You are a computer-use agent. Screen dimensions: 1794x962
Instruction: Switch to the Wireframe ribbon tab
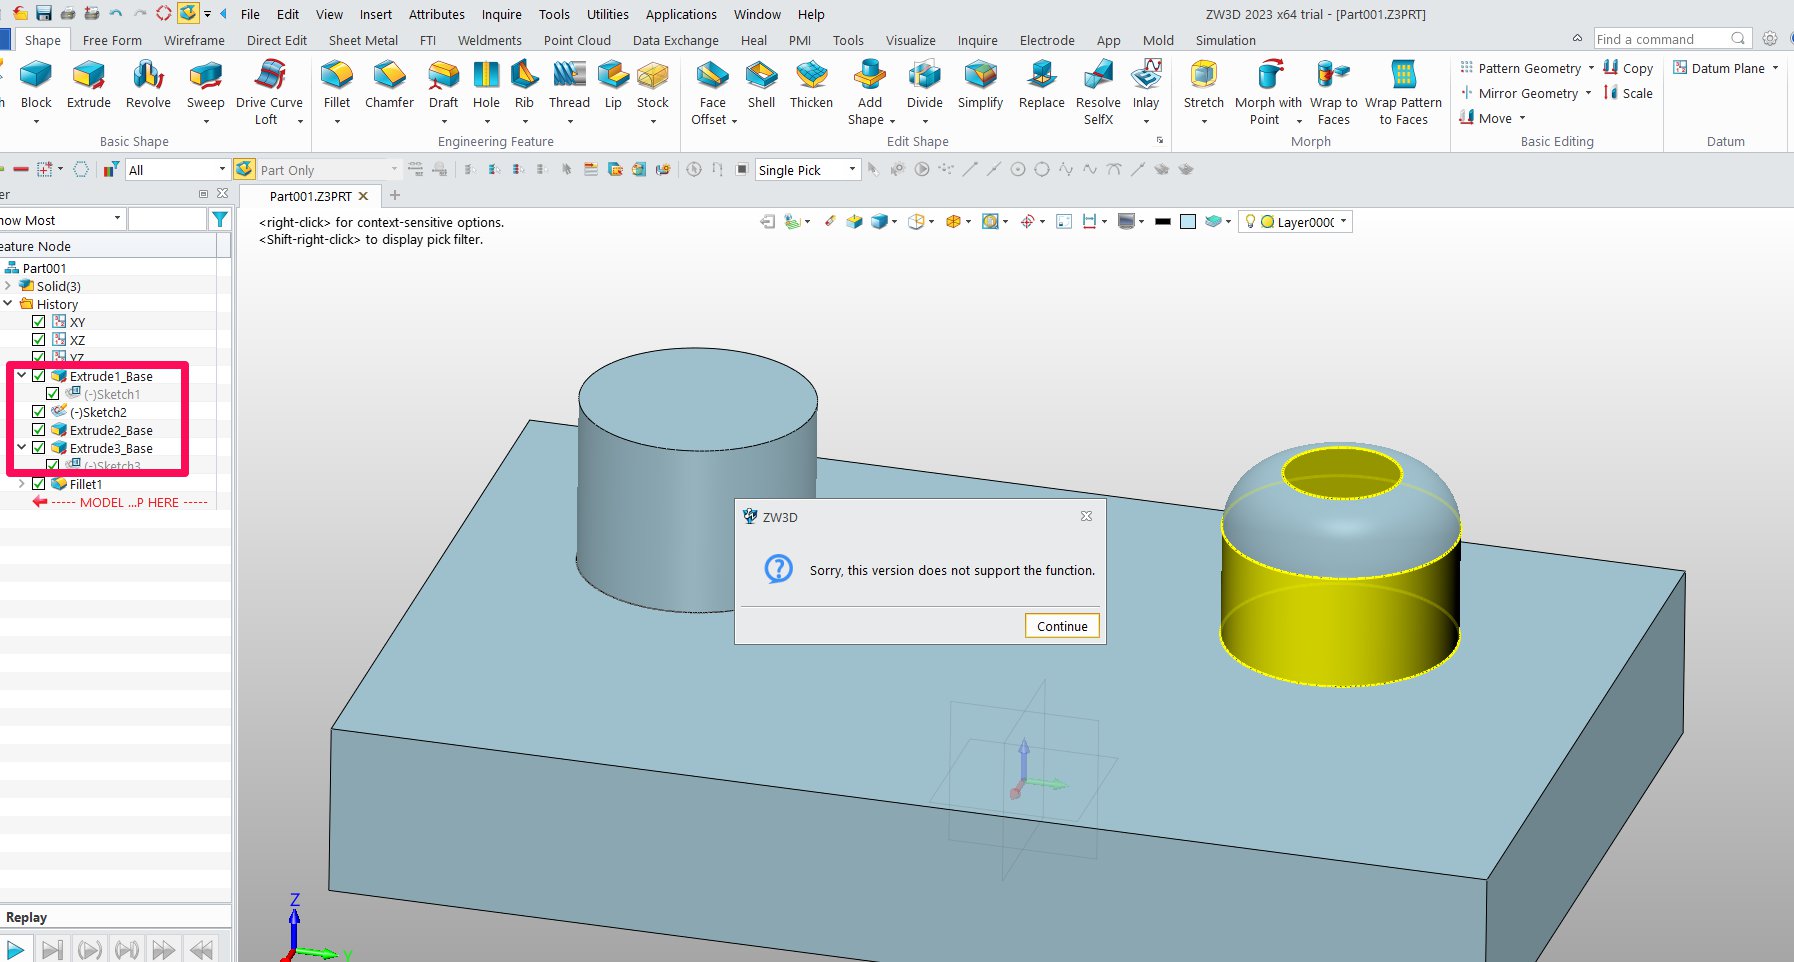pos(194,40)
